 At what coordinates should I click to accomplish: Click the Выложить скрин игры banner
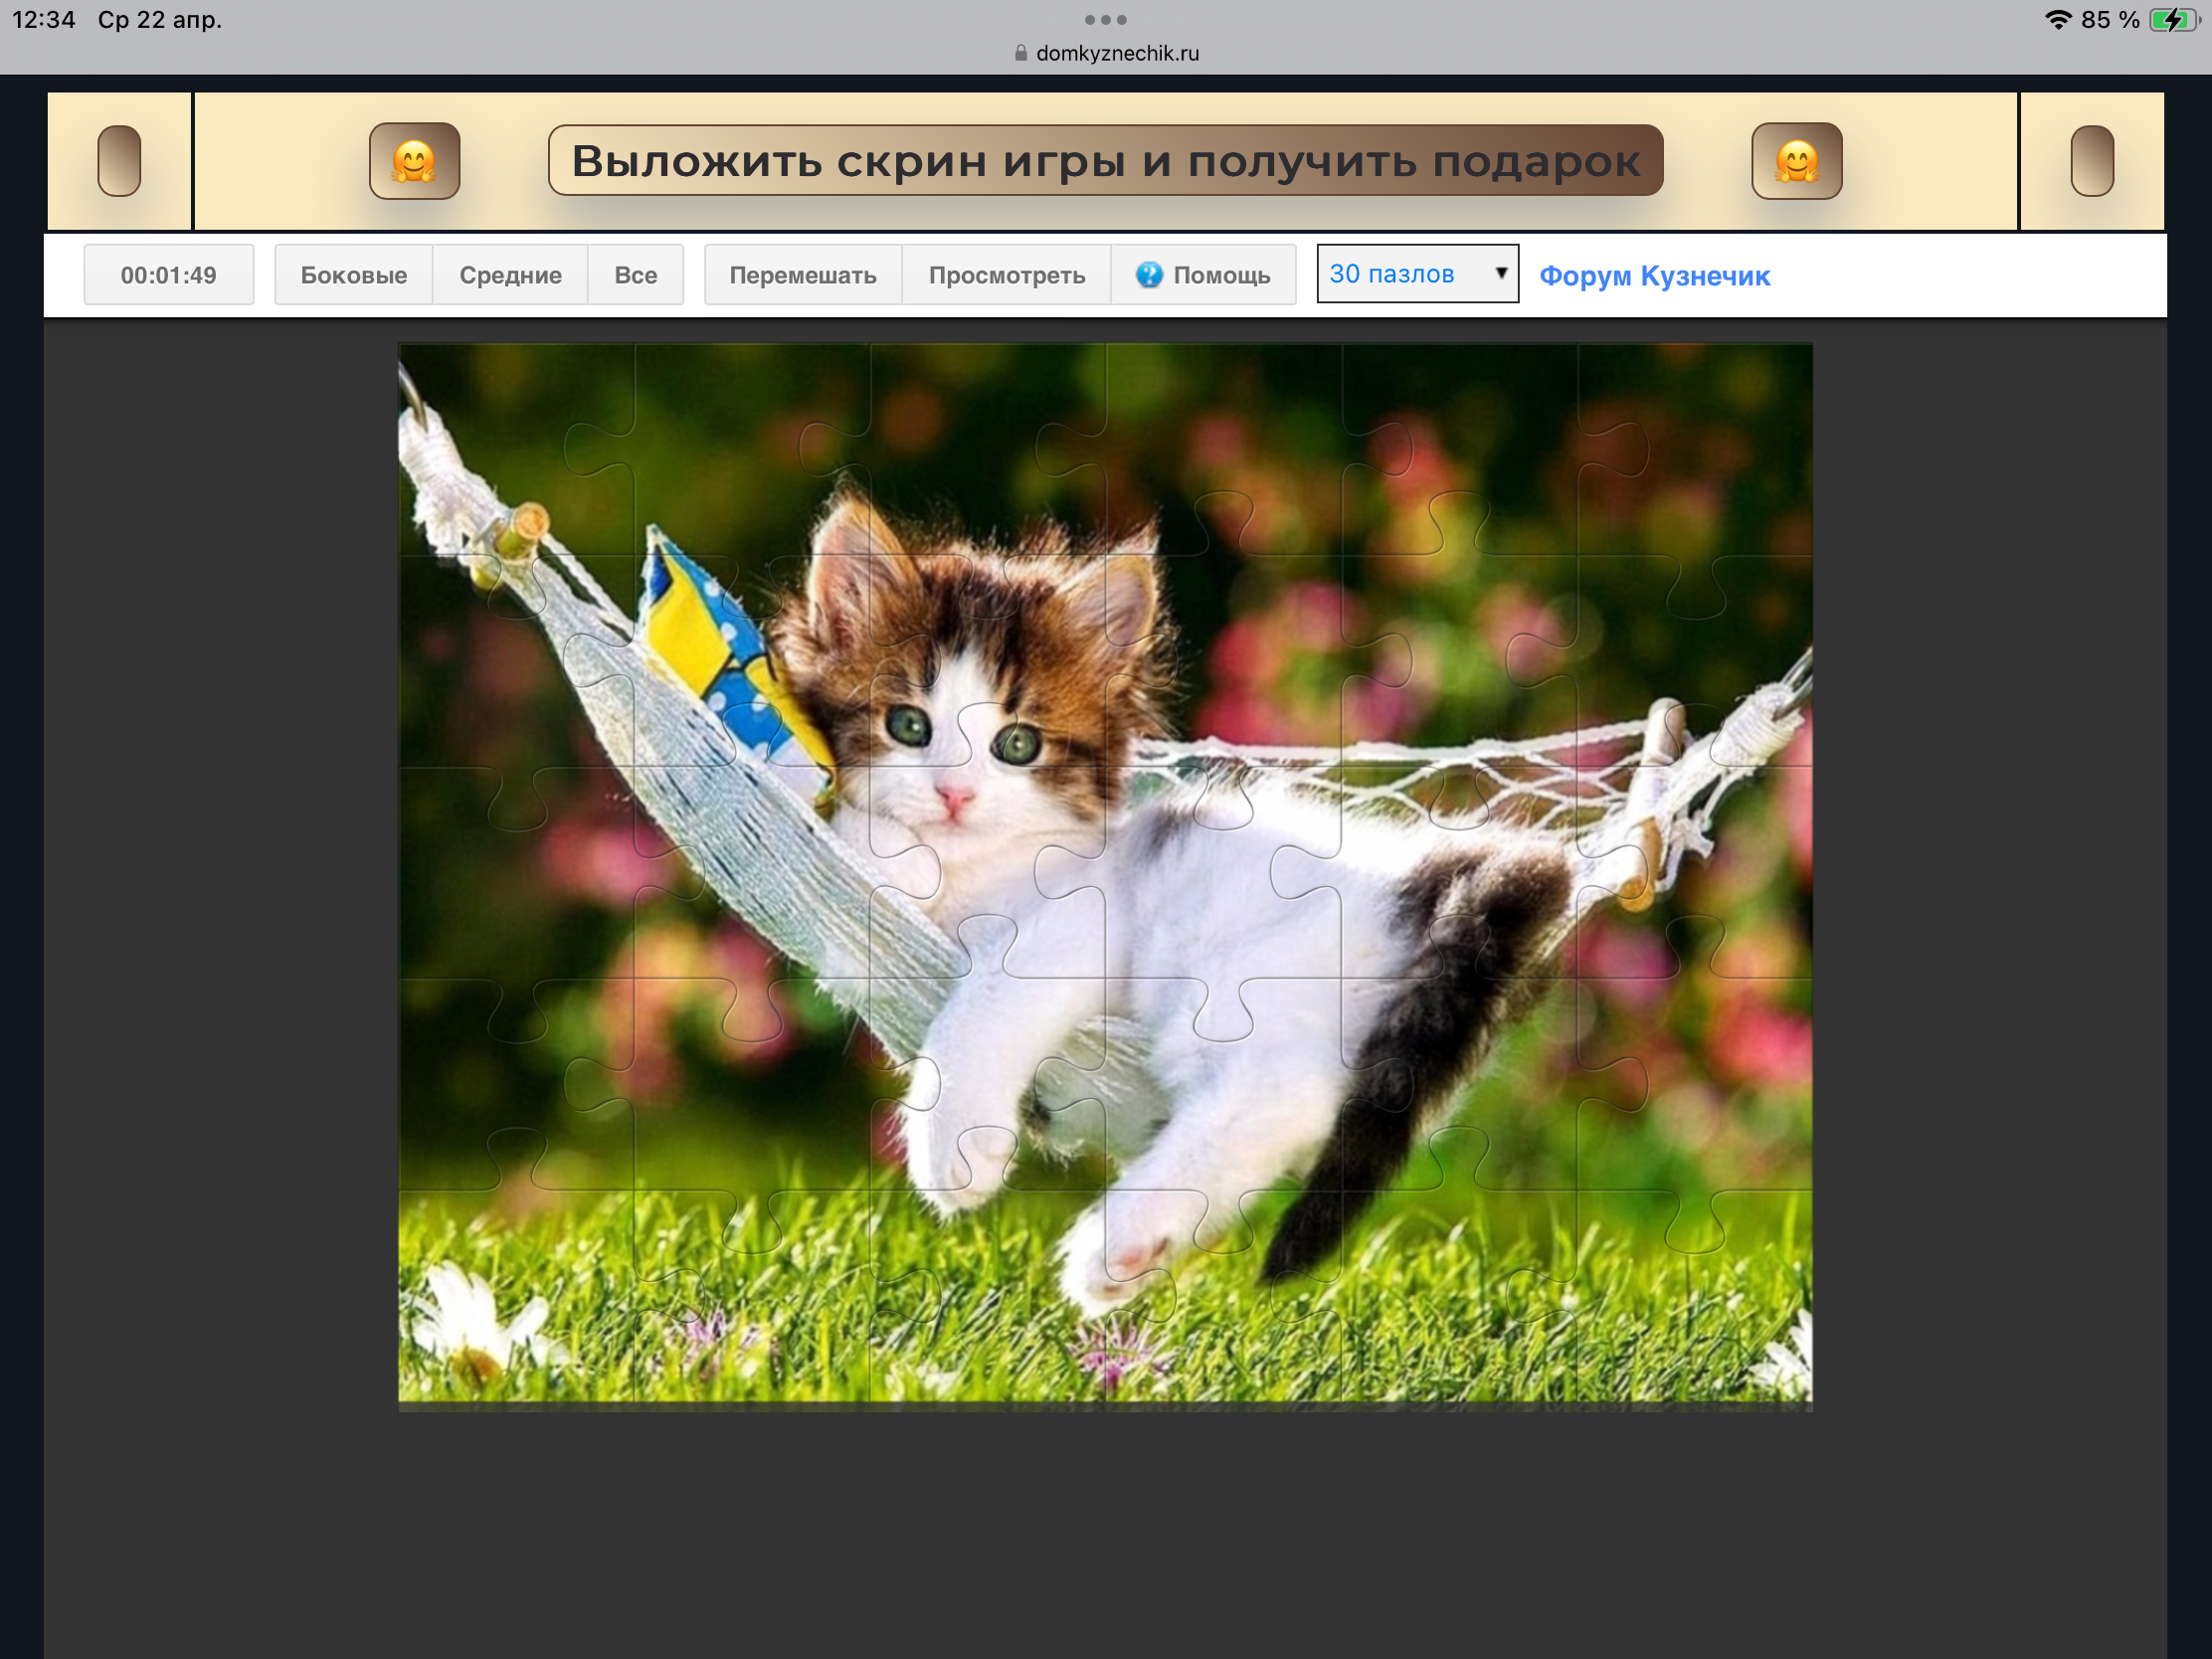(x=1105, y=161)
